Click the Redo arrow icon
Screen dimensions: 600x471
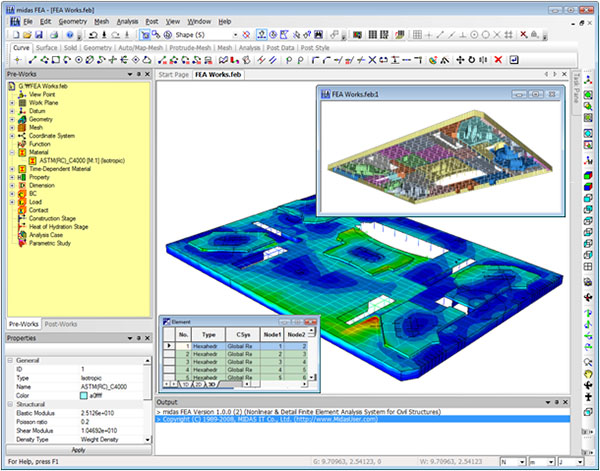tap(116, 35)
